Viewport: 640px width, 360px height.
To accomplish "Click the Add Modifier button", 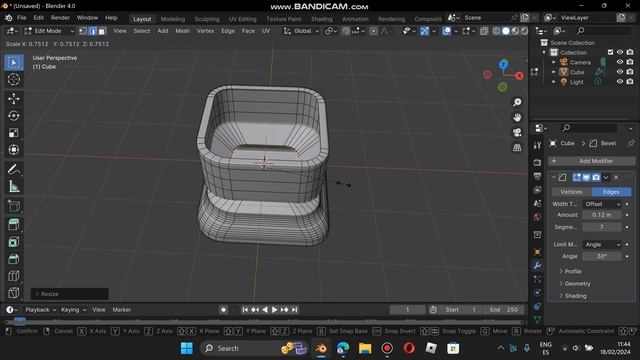I will tap(591, 161).
